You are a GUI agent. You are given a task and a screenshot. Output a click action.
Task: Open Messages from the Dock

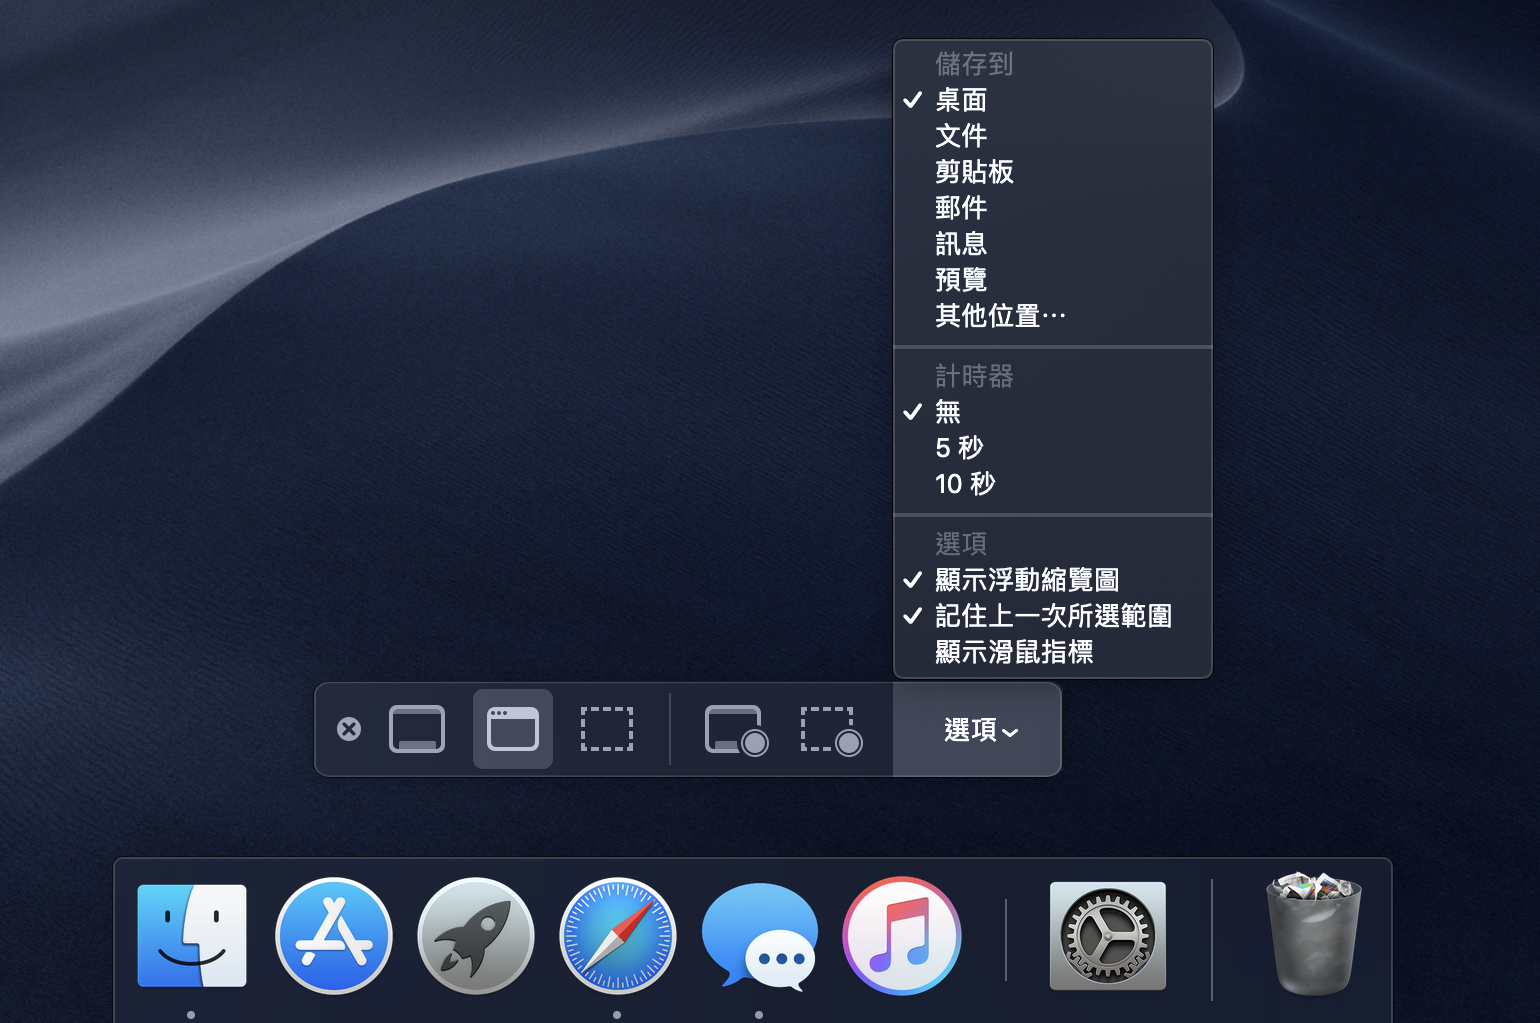(x=760, y=936)
